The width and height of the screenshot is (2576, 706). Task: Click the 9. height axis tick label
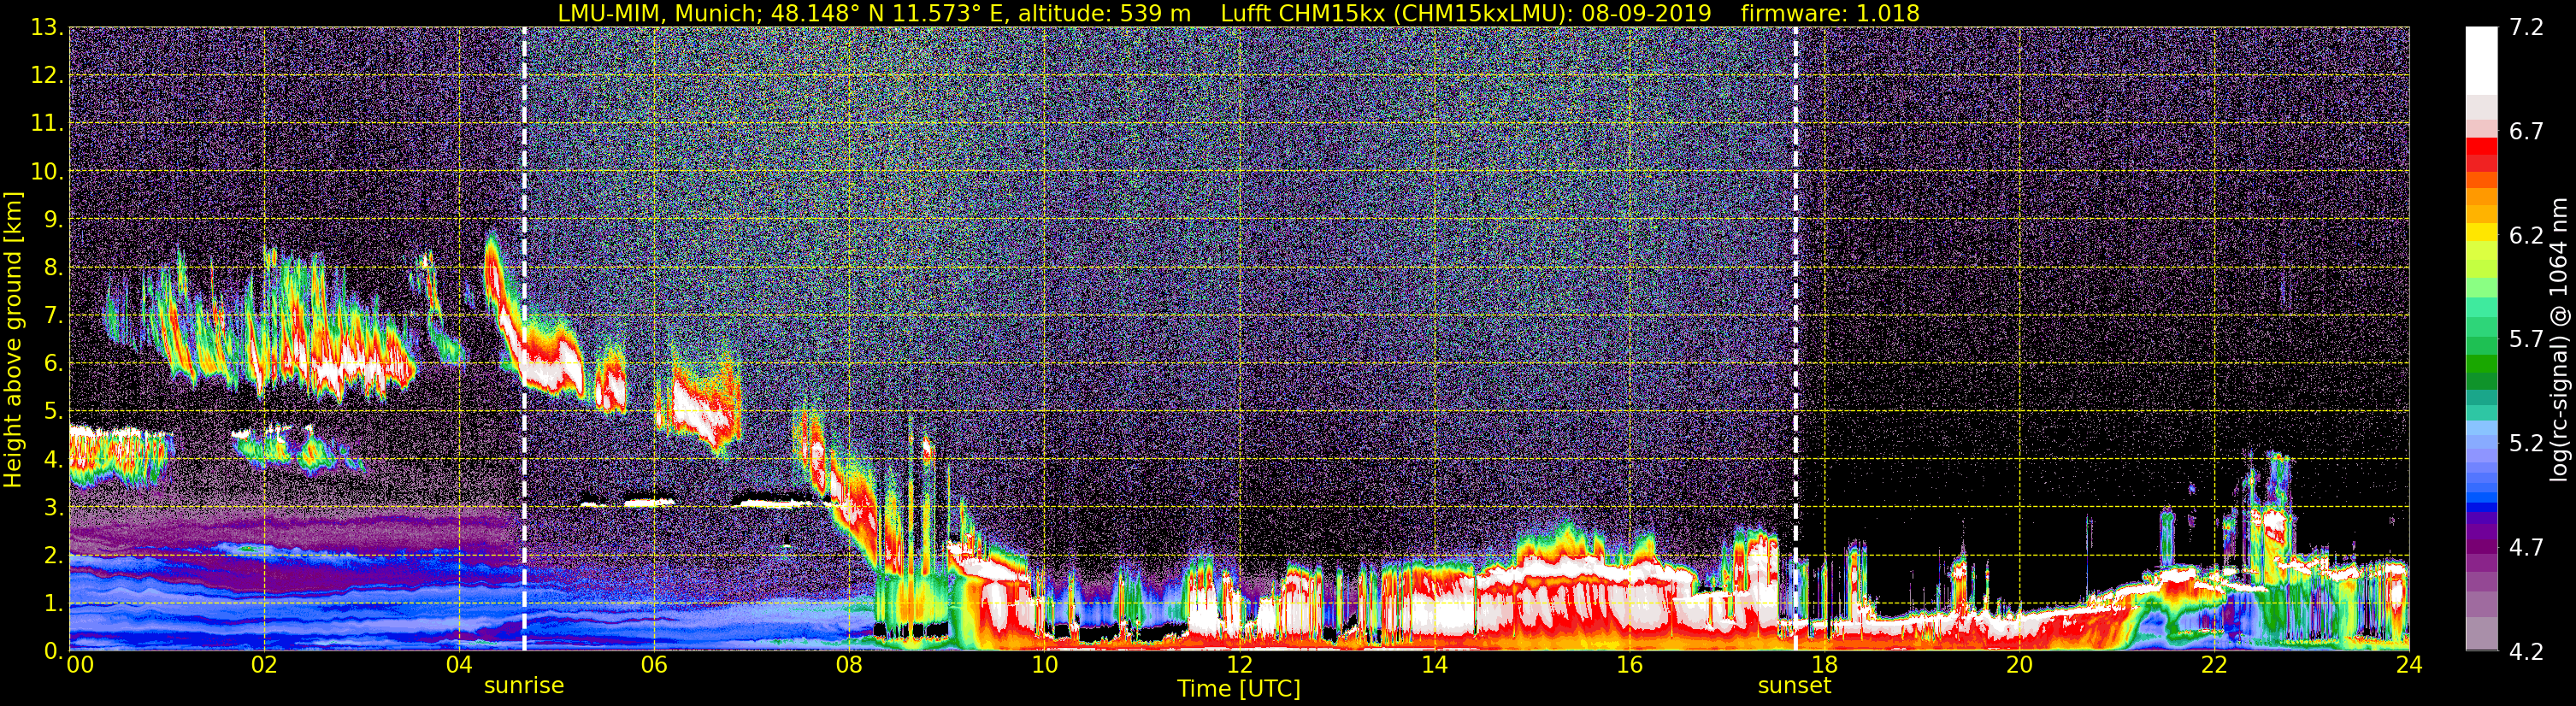pos(54,220)
